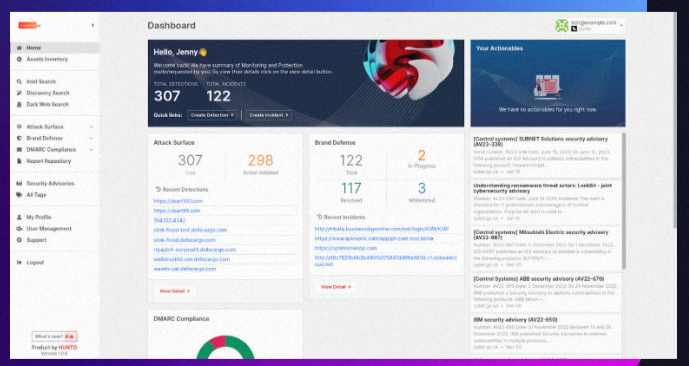
Task: Click the Intel Search magnifier icon
Action: coord(19,82)
